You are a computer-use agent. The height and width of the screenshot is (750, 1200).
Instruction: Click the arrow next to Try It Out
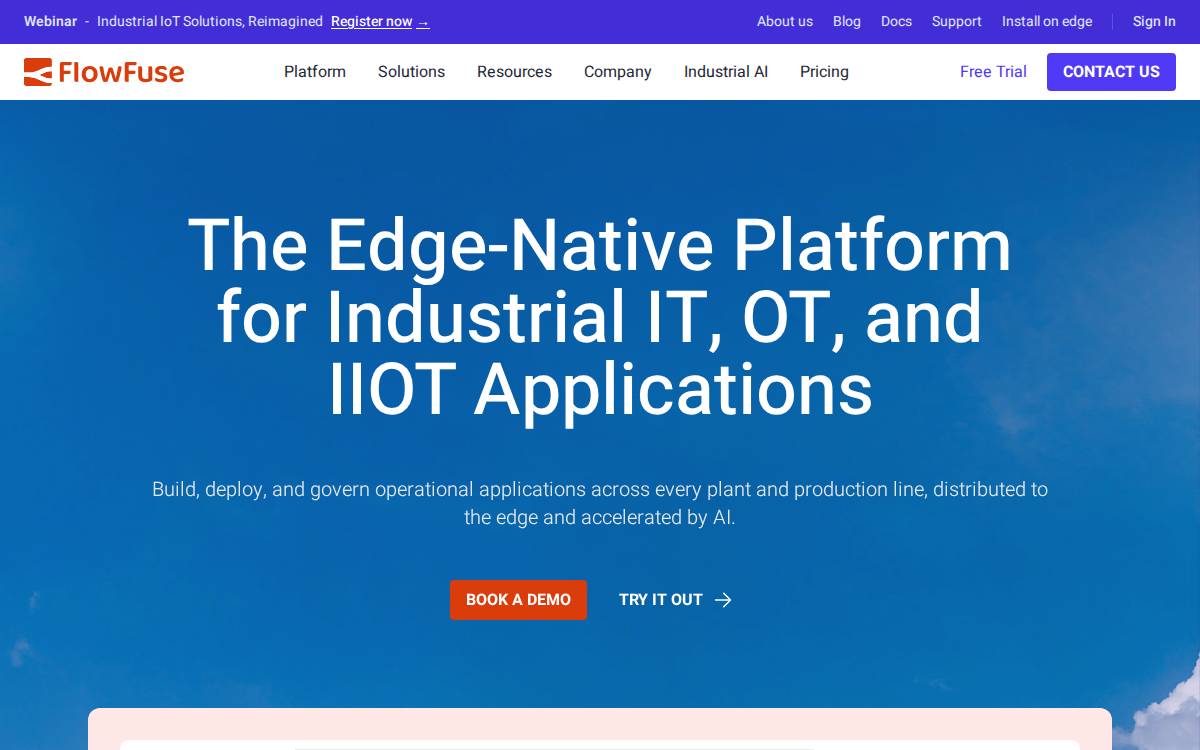[723, 600]
